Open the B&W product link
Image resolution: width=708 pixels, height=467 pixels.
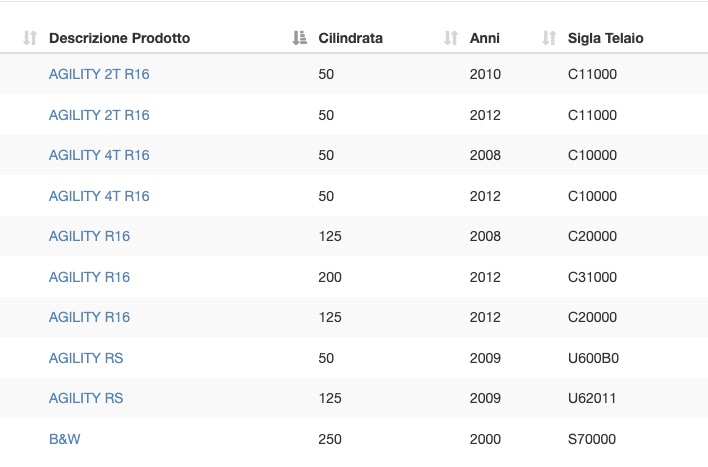click(x=65, y=439)
